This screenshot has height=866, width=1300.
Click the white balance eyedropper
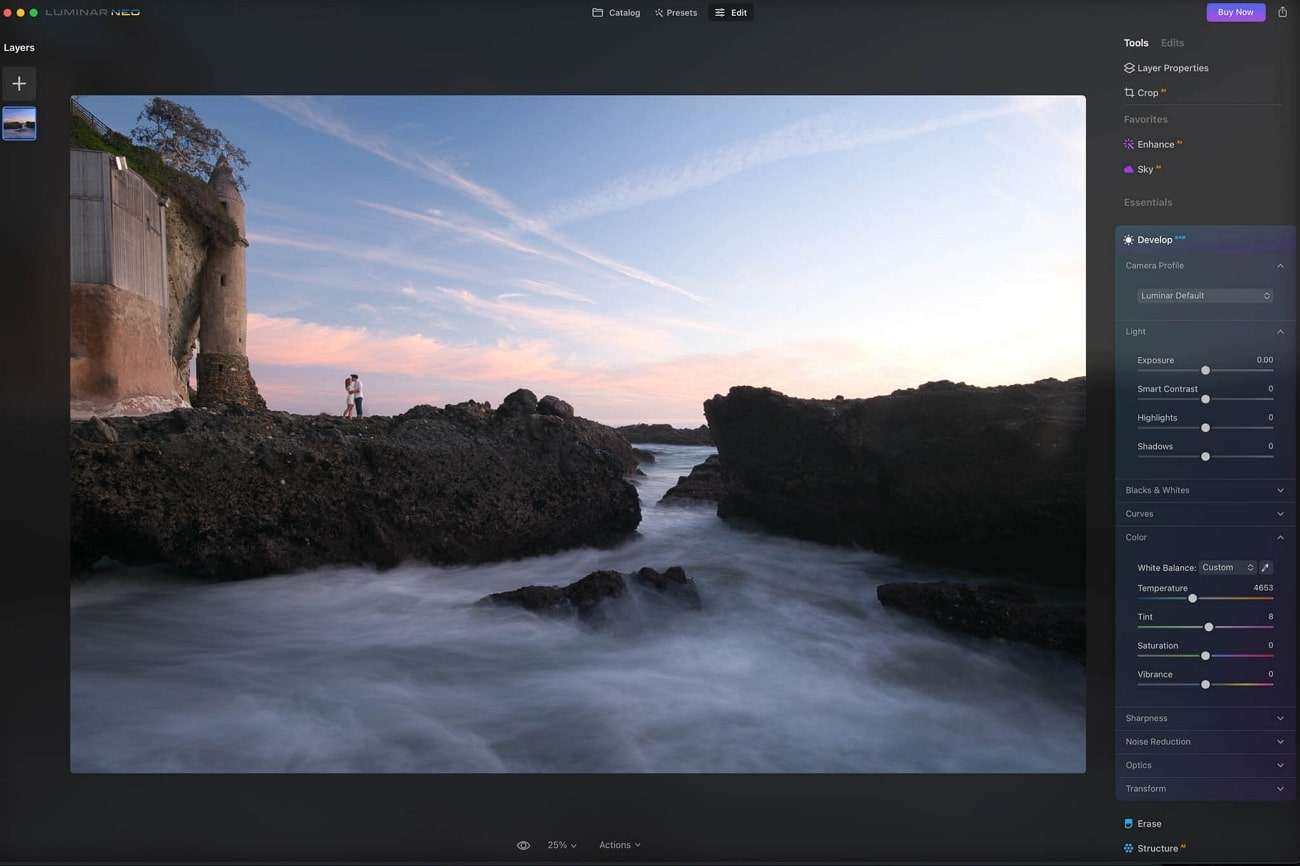click(1264, 567)
